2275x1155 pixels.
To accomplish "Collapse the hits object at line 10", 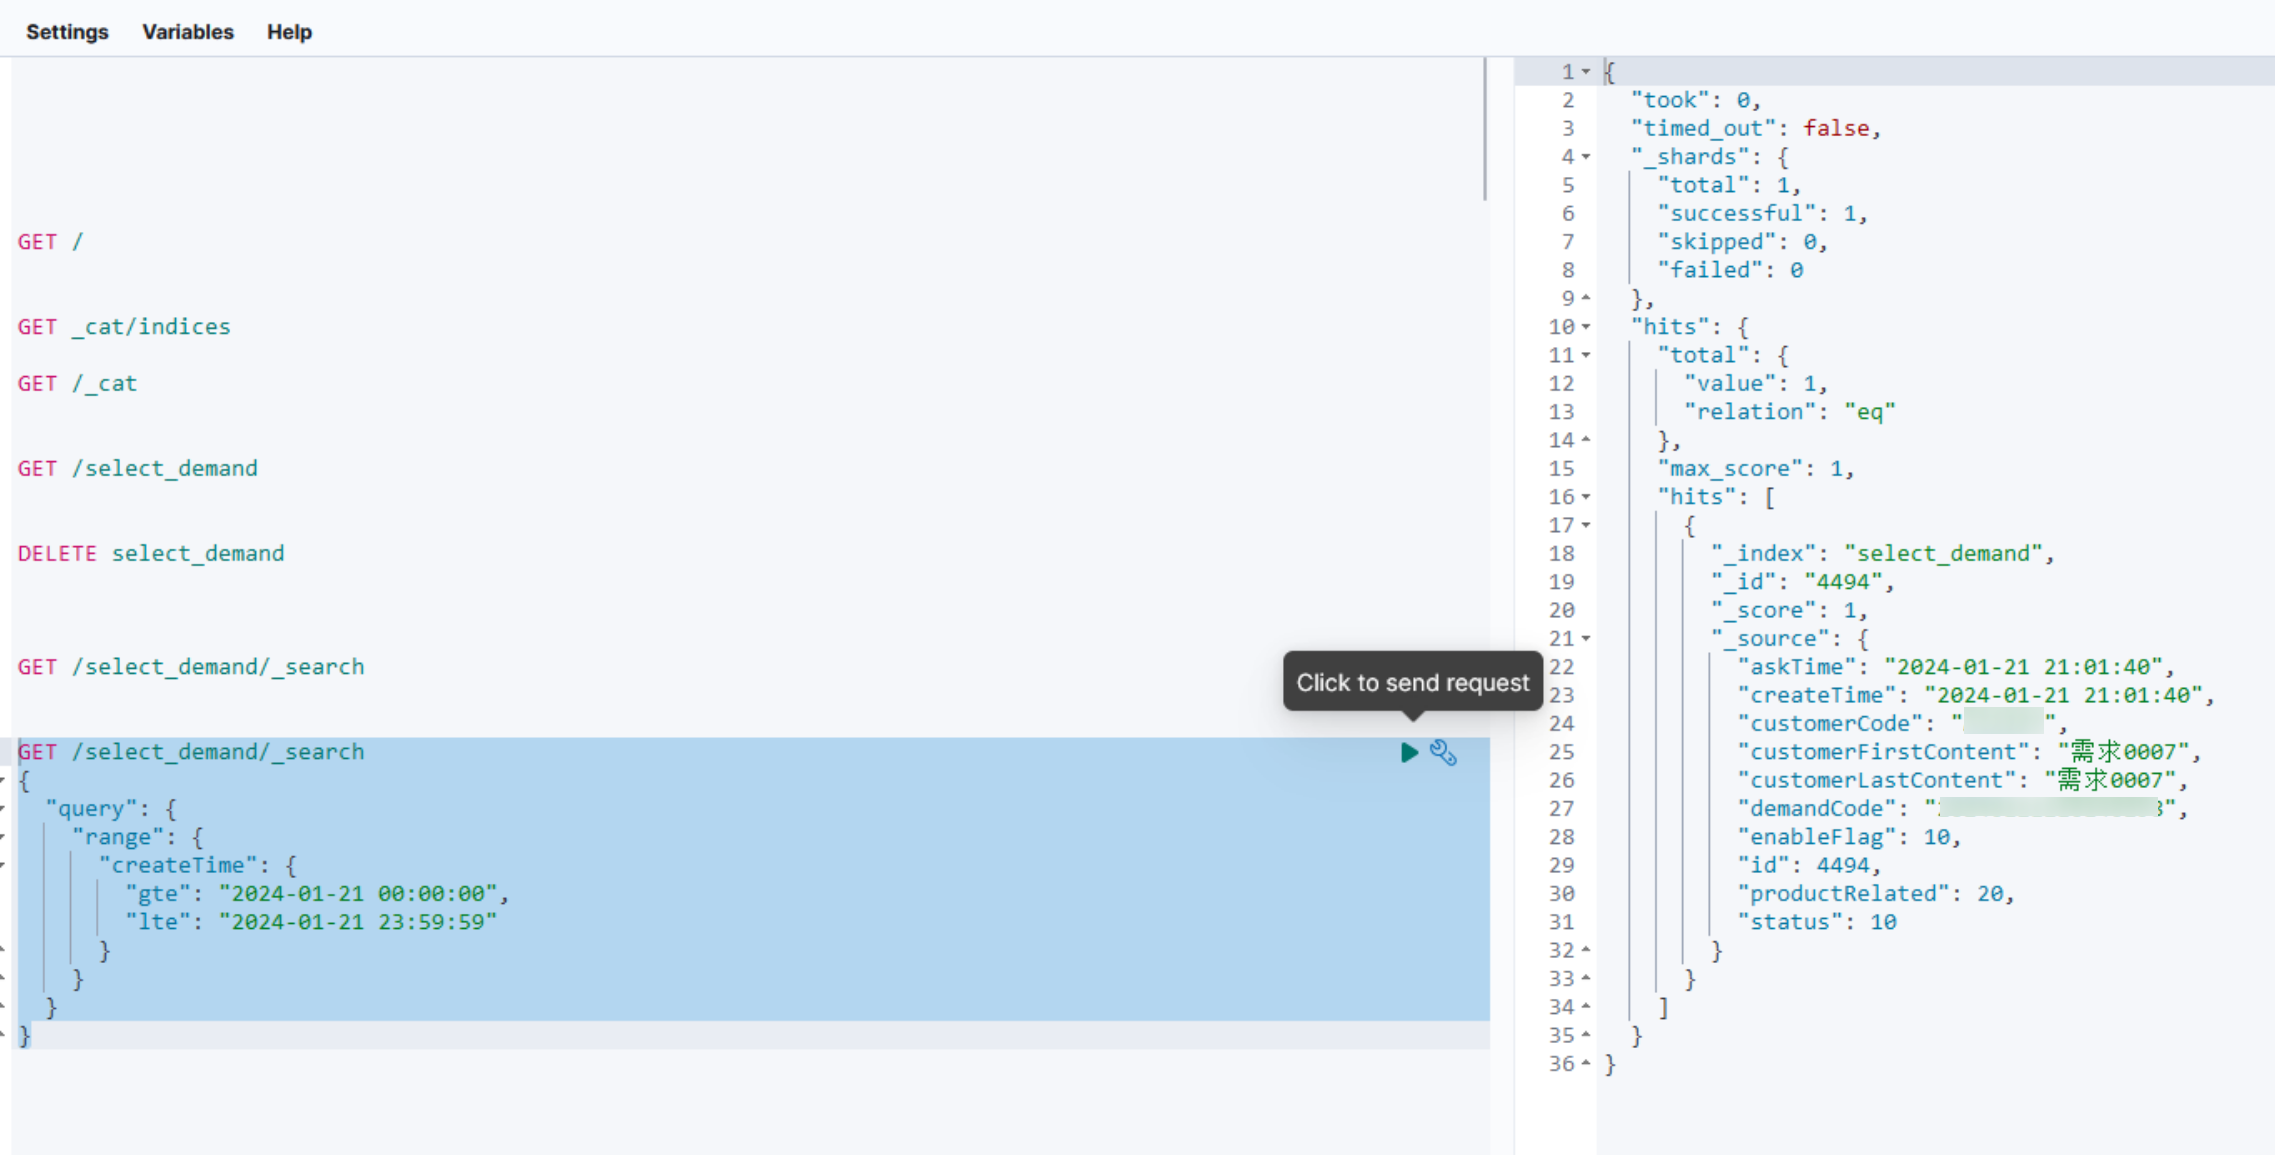I will point(1586,327).
